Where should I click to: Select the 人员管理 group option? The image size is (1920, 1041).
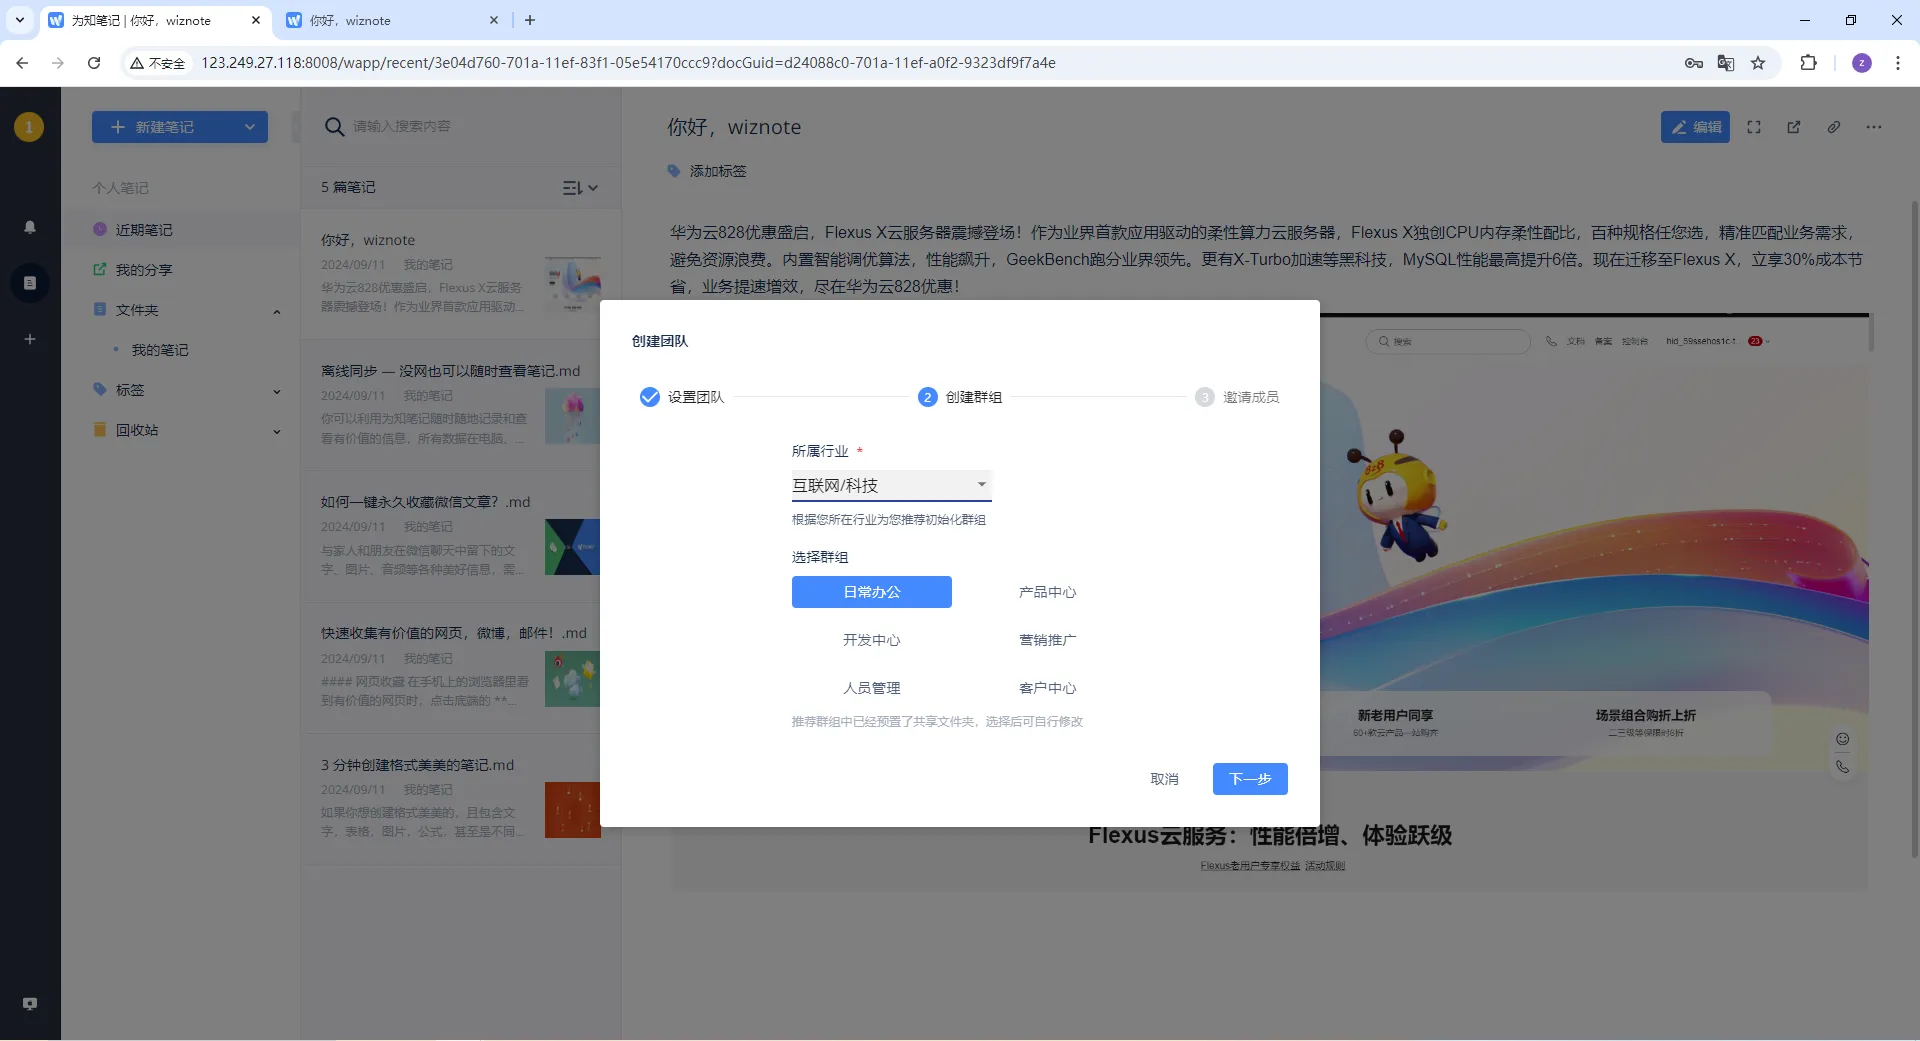pyautogui.click(x=872, y=688)
